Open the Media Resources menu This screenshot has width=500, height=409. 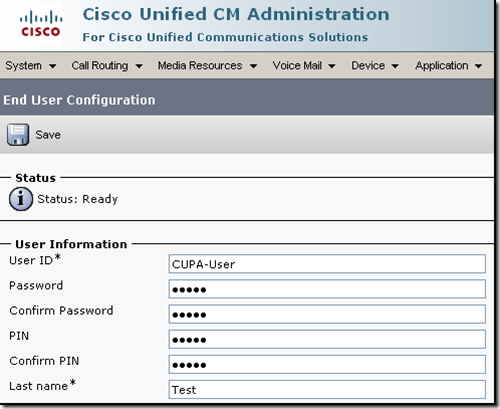click(200, 66)
